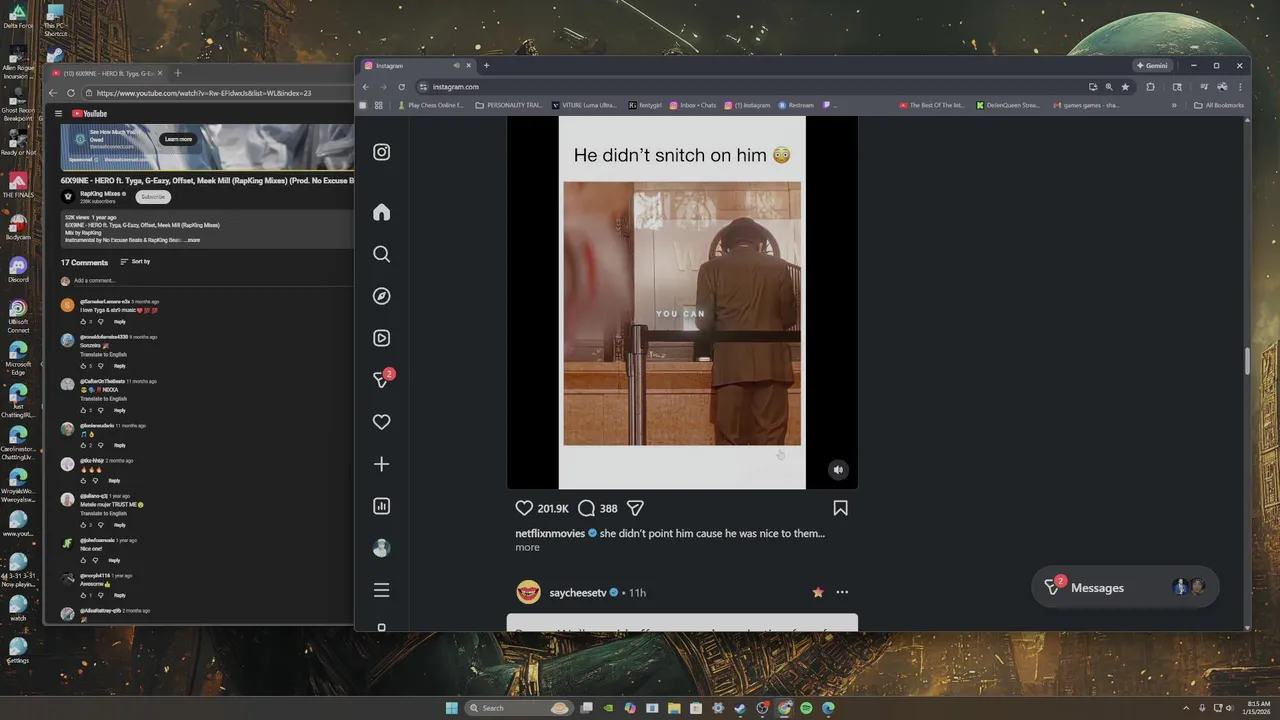The width and height of the screenshot is (1280, 720).
Task: Open Instagram Search in sidebar
Action: point(381,254)
